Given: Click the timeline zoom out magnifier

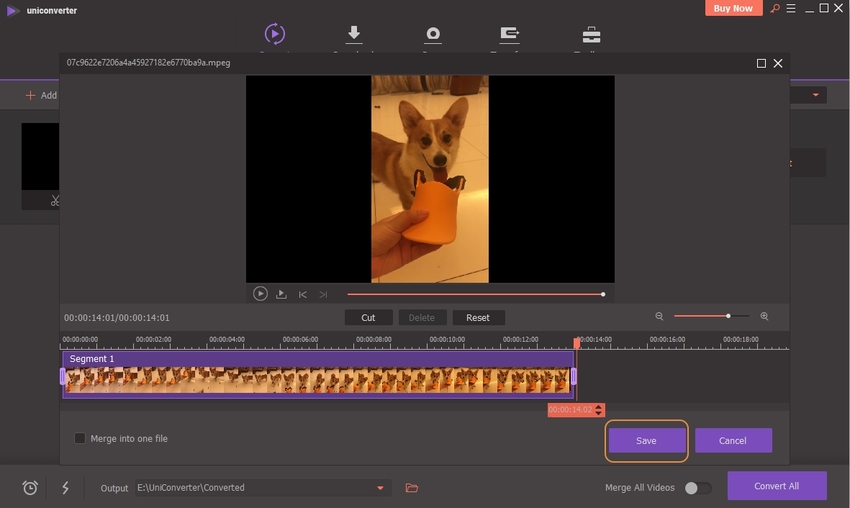Looking at the screenshot, I should (x=659, y=316).
